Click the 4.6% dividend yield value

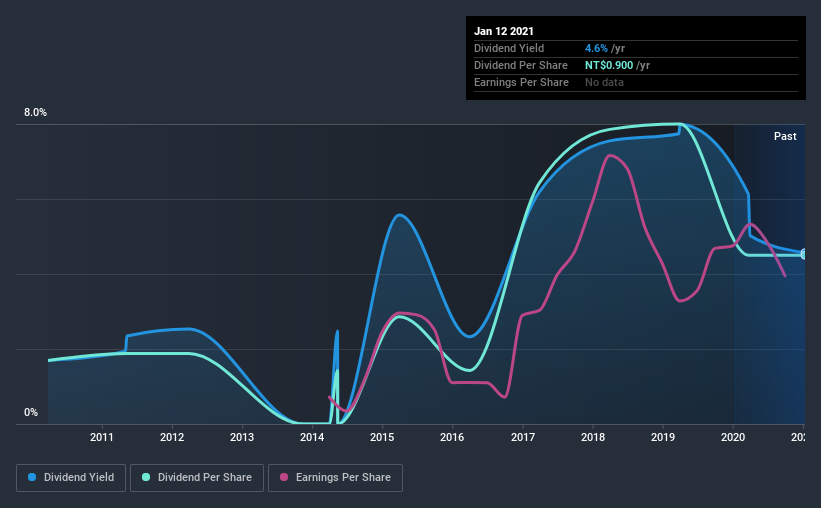click(596, 48)
